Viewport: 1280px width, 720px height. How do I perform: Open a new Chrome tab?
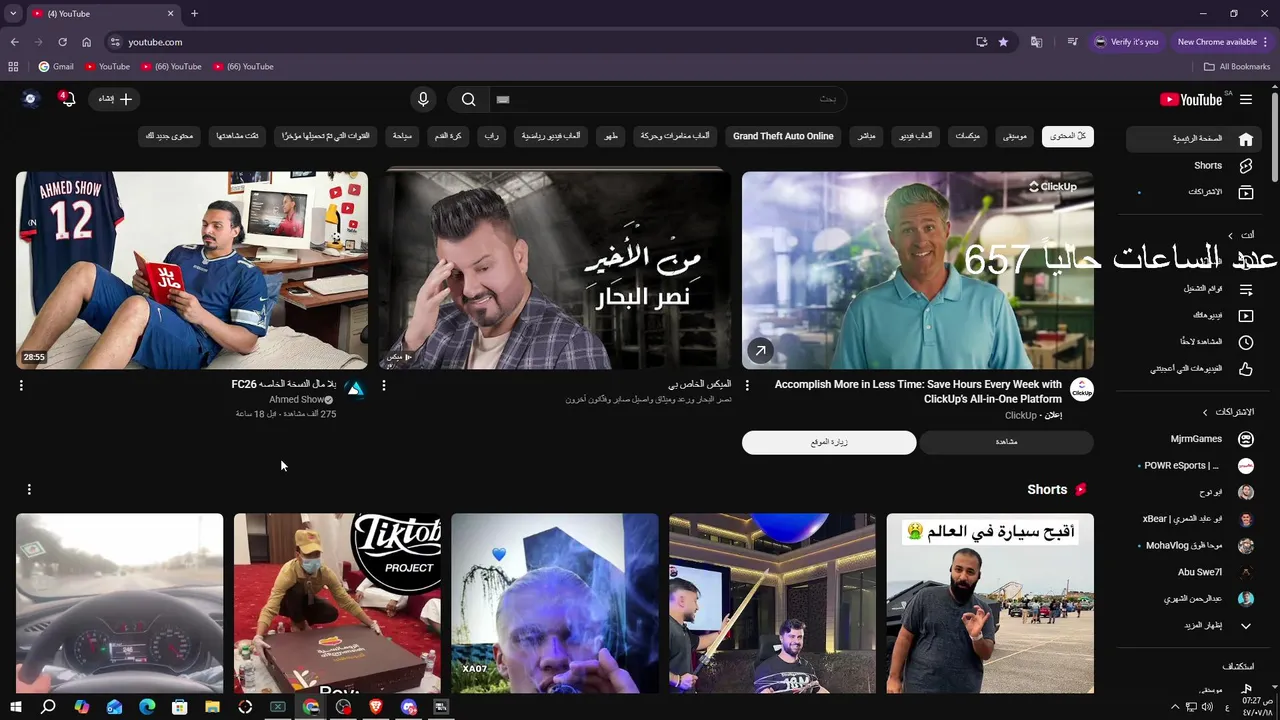click(194, 13)
